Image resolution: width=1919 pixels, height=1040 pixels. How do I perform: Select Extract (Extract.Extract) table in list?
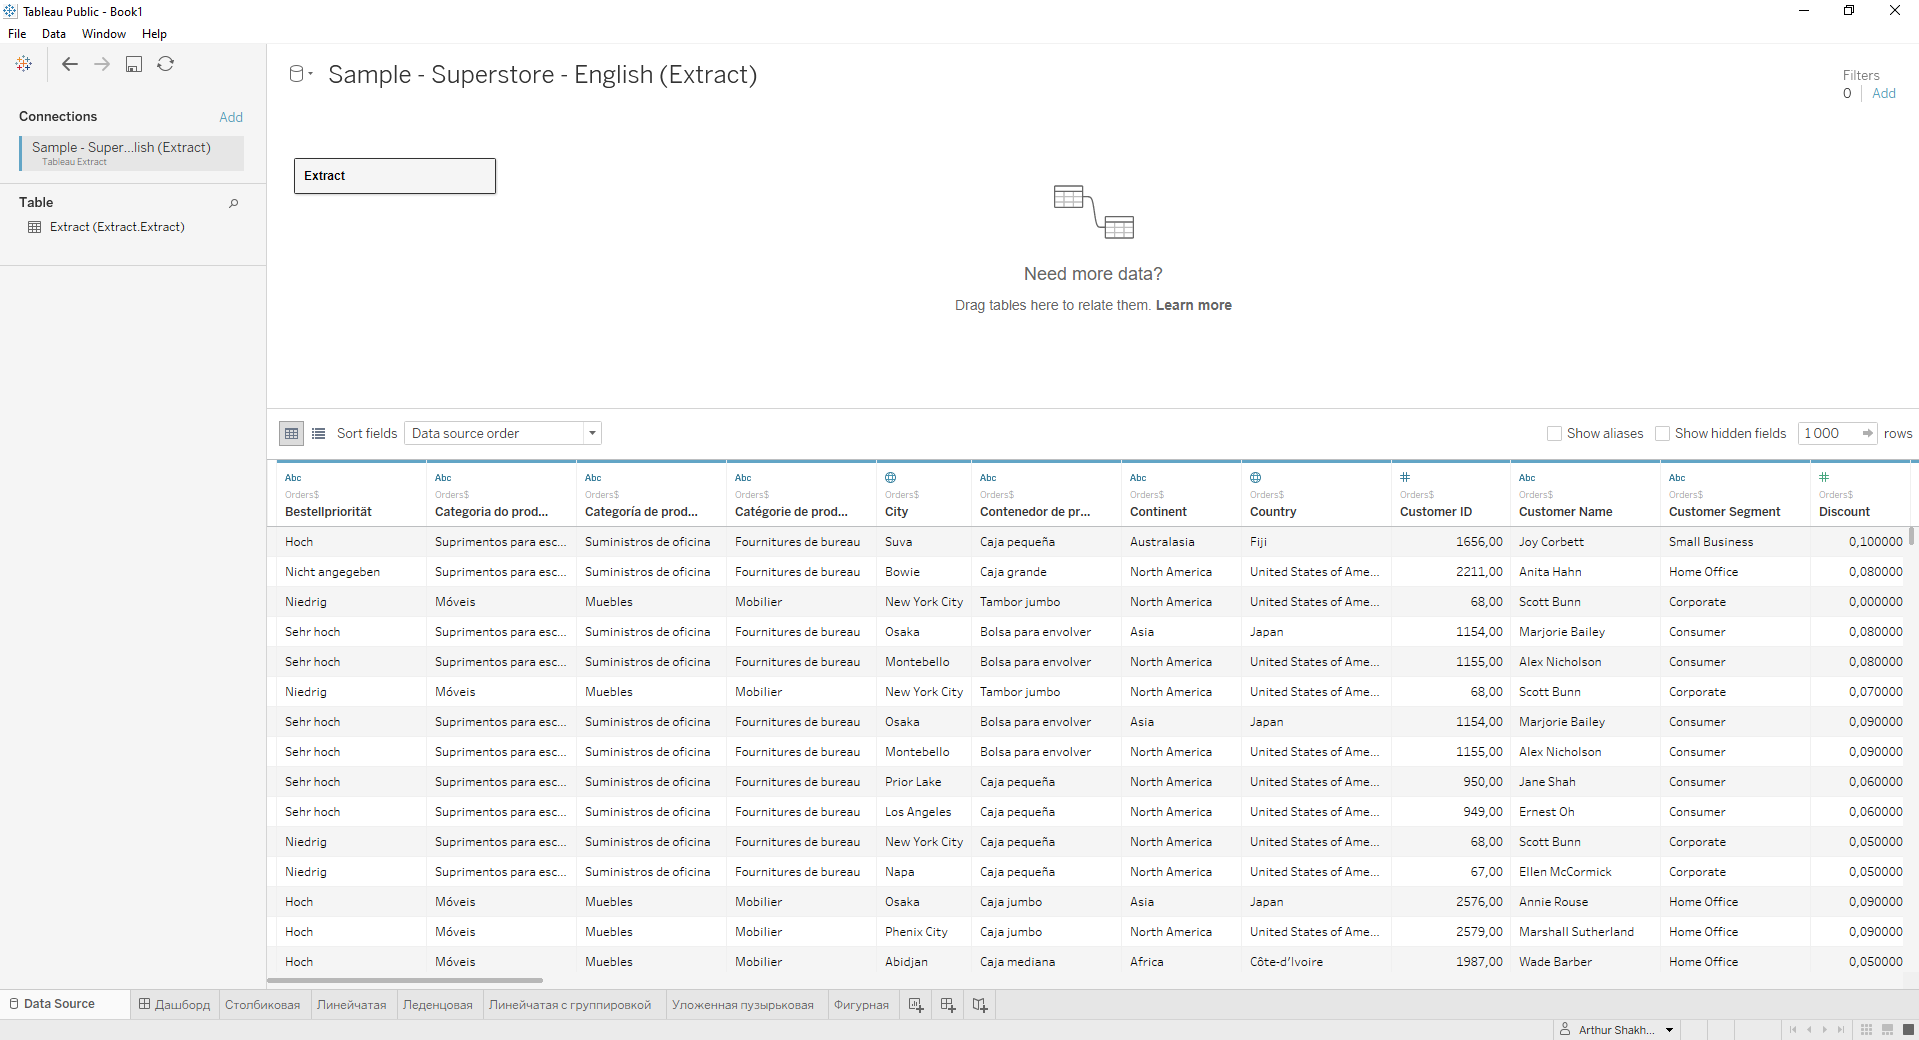tap(117, 227)
